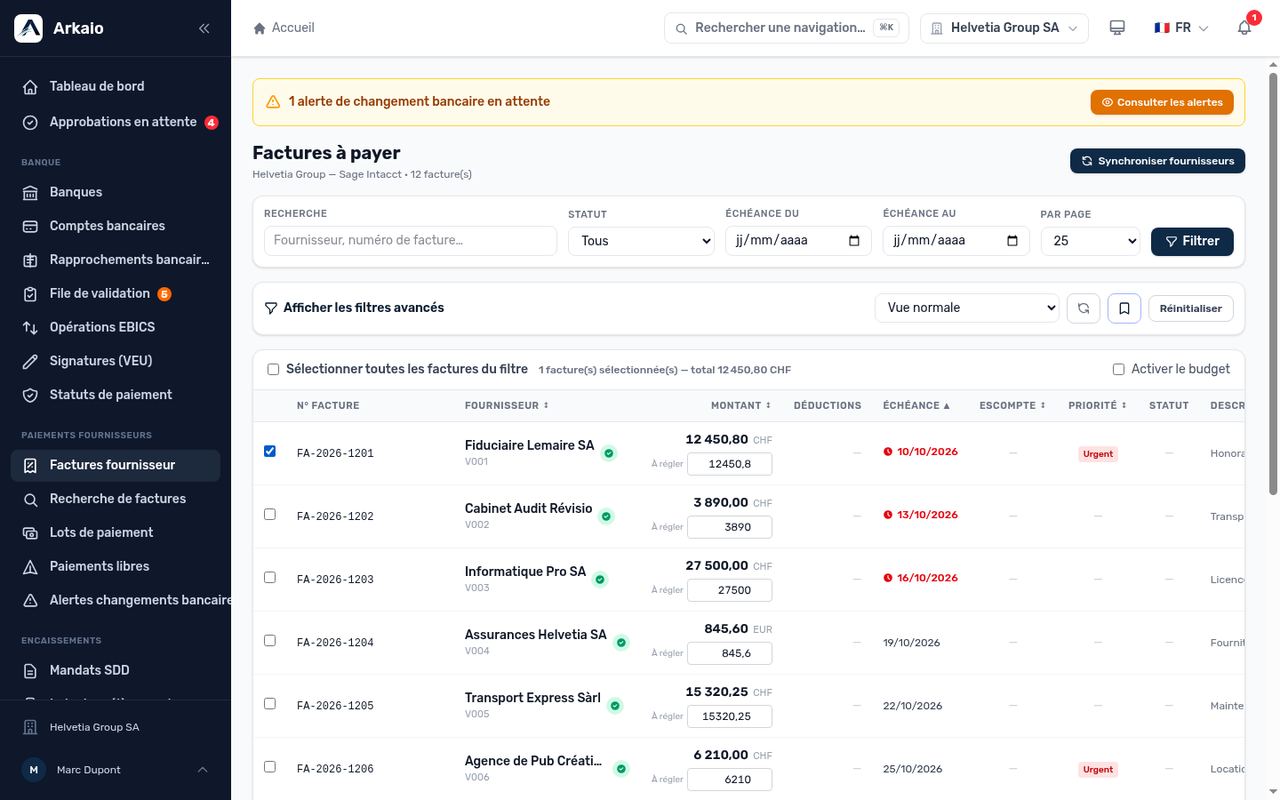Tick 'Sélectionner toutes les factures du filtre'
Screen dimensions: 1280x800
(273, 369)
